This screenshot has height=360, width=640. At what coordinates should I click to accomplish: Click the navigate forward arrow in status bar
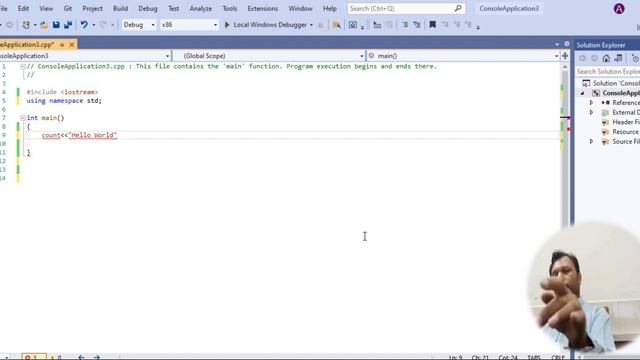click(96, 357)
